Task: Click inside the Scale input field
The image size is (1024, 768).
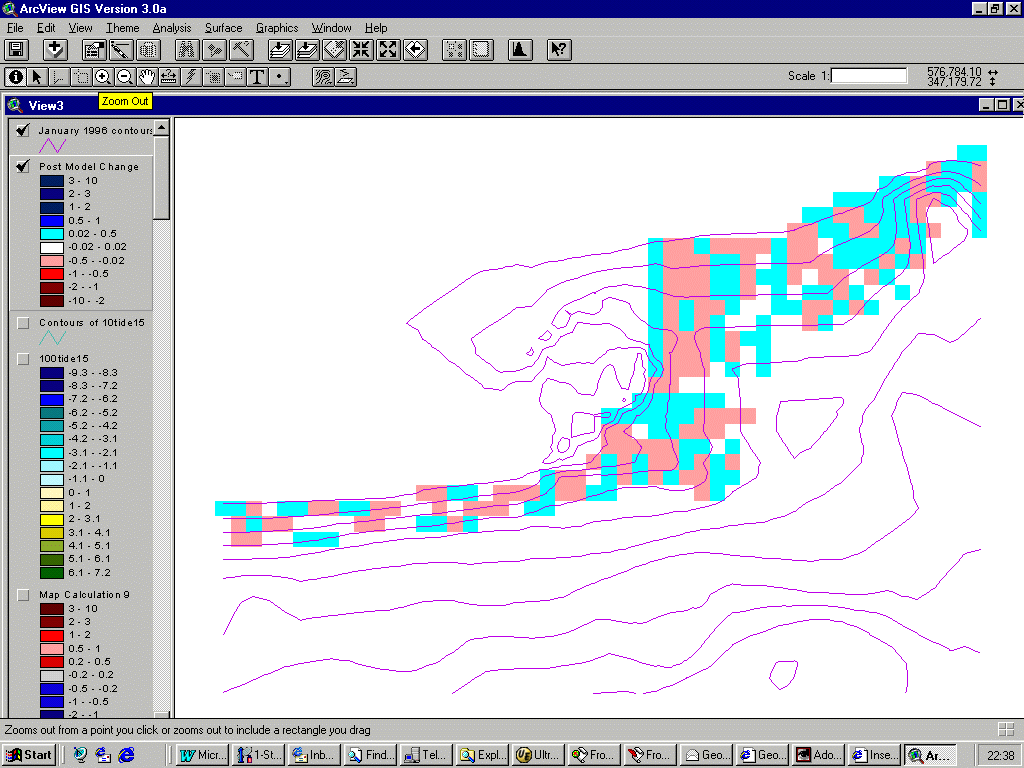Action: tap(869, 75)
